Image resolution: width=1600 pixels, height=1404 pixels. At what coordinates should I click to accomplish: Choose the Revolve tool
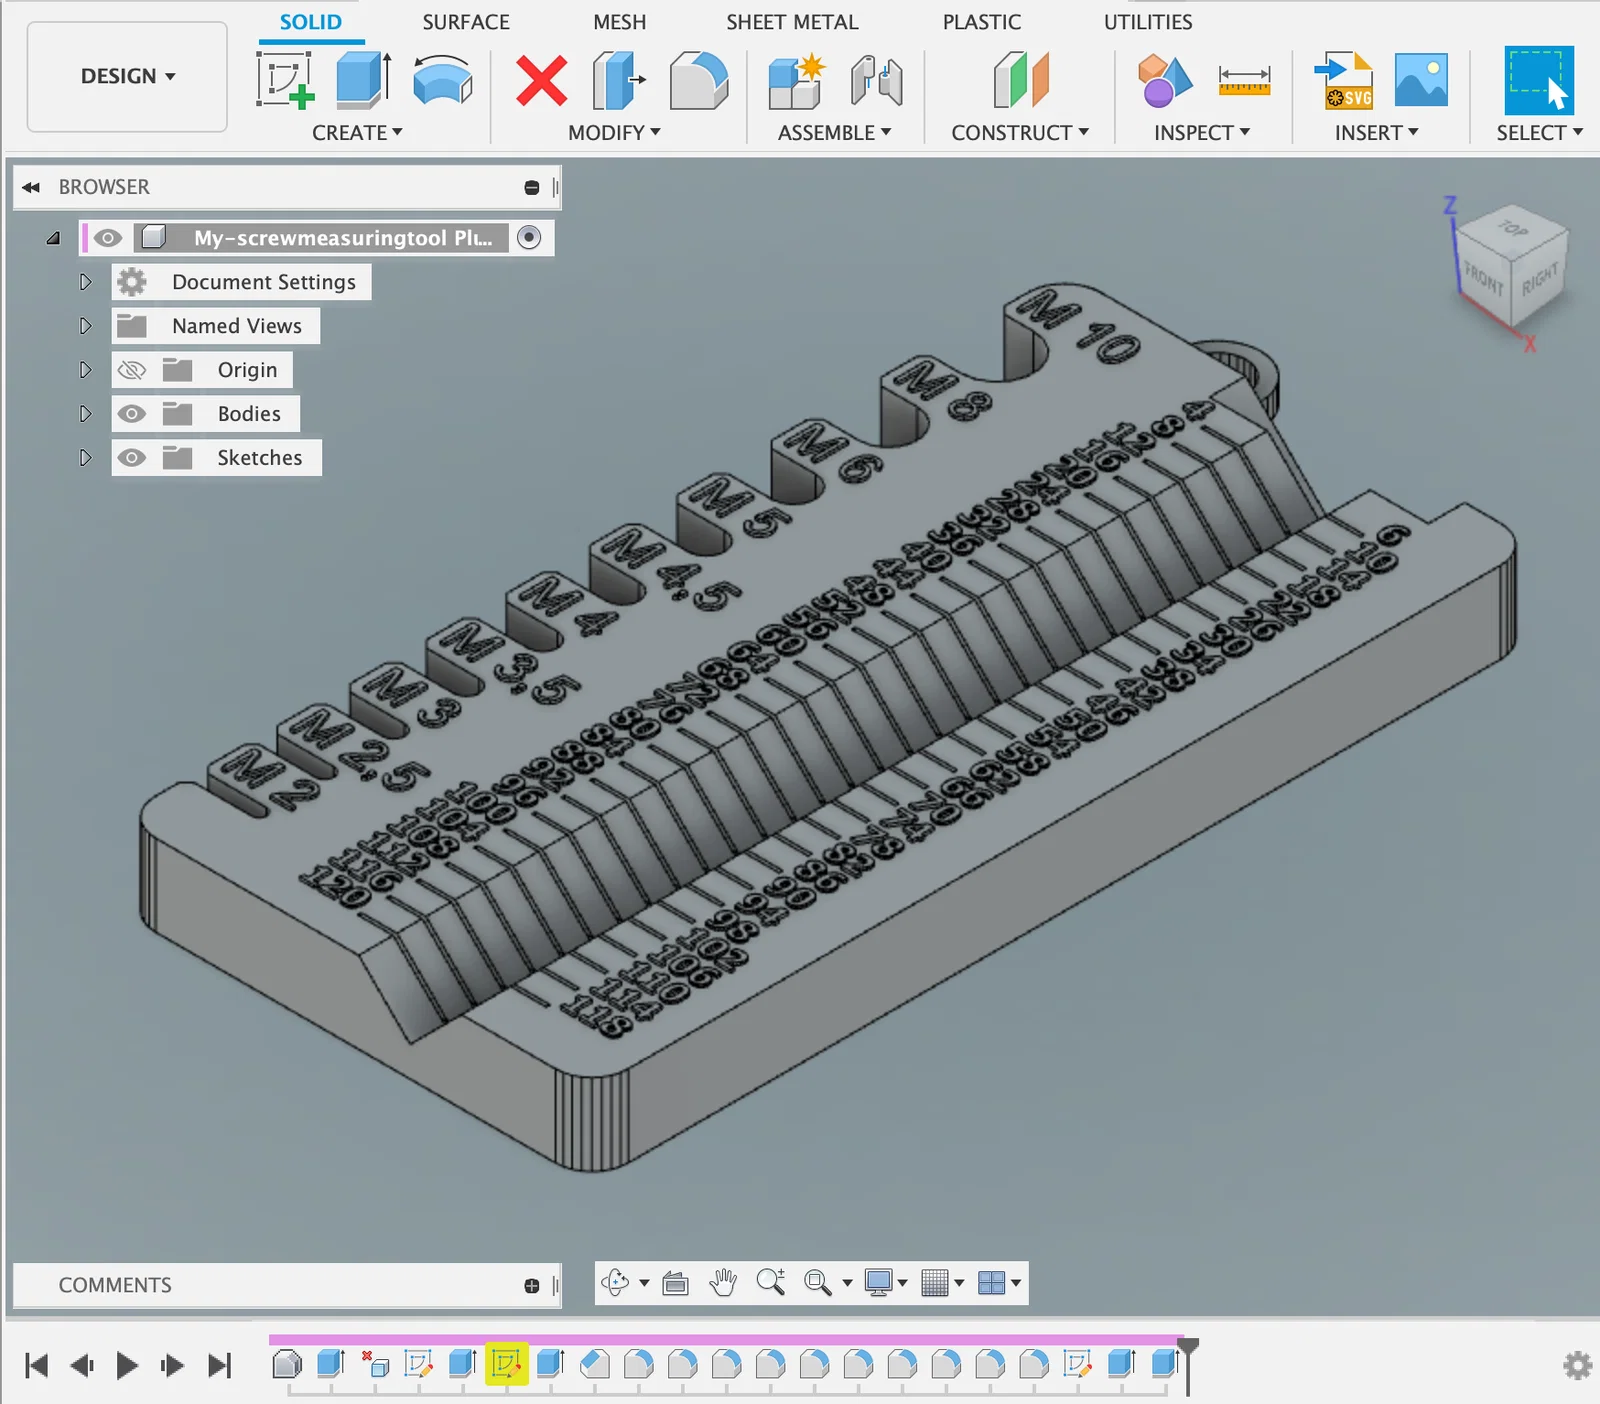click(443, 80)
